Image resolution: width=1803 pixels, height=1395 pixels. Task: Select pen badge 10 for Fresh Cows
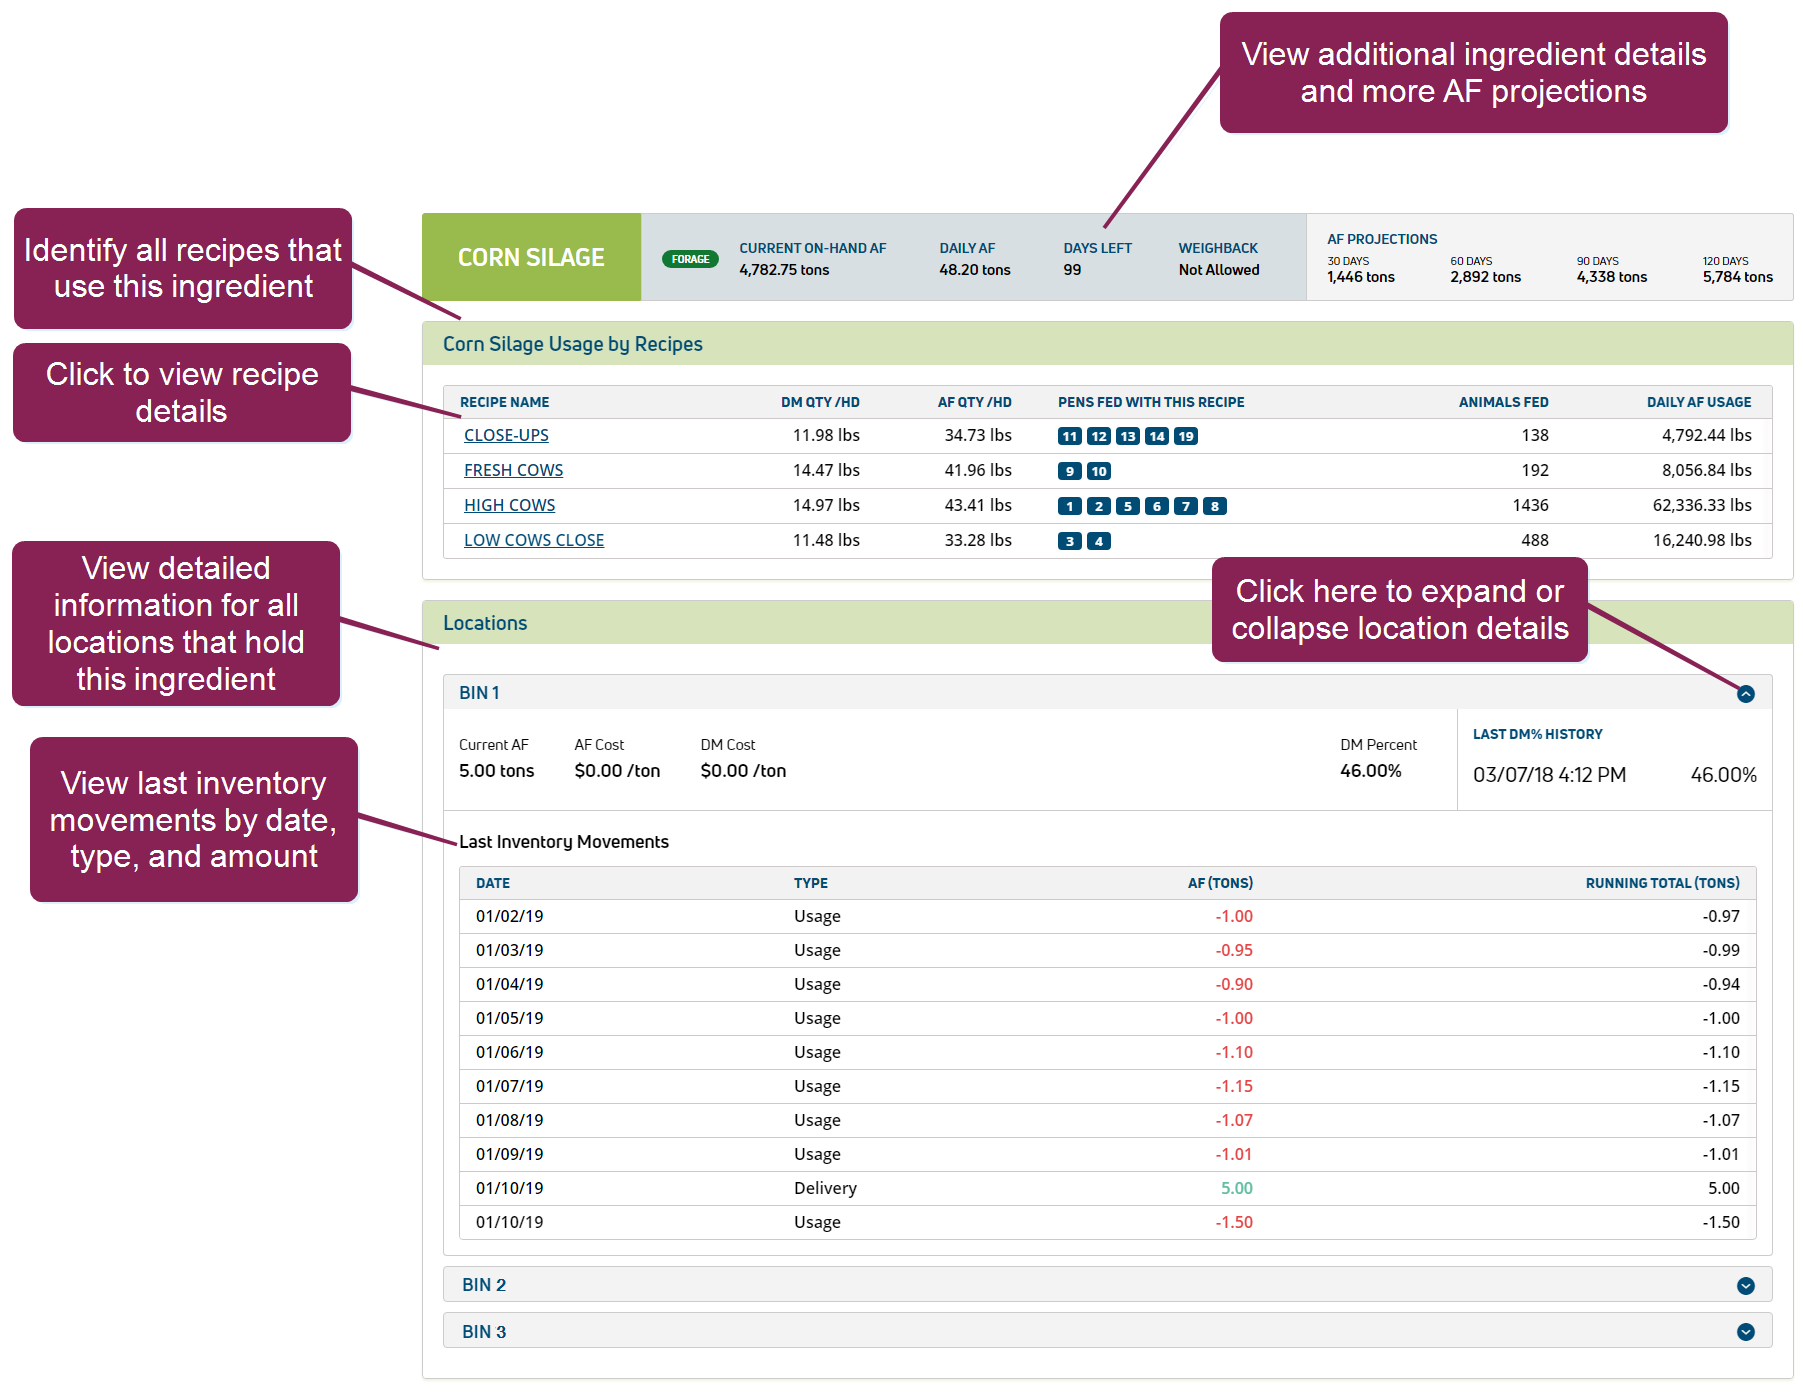point(1098,471)
